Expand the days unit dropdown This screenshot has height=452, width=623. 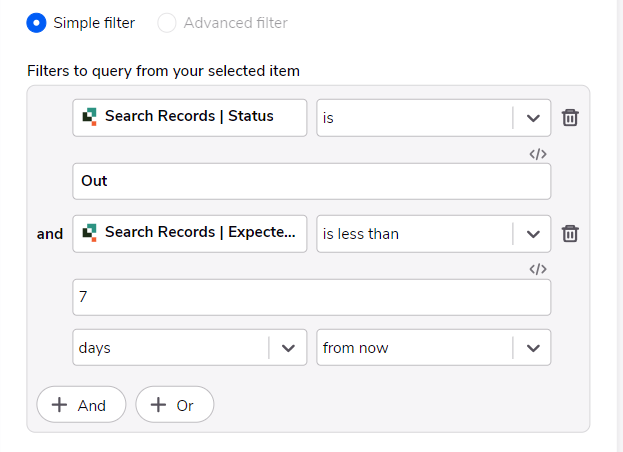click(190, 348)
